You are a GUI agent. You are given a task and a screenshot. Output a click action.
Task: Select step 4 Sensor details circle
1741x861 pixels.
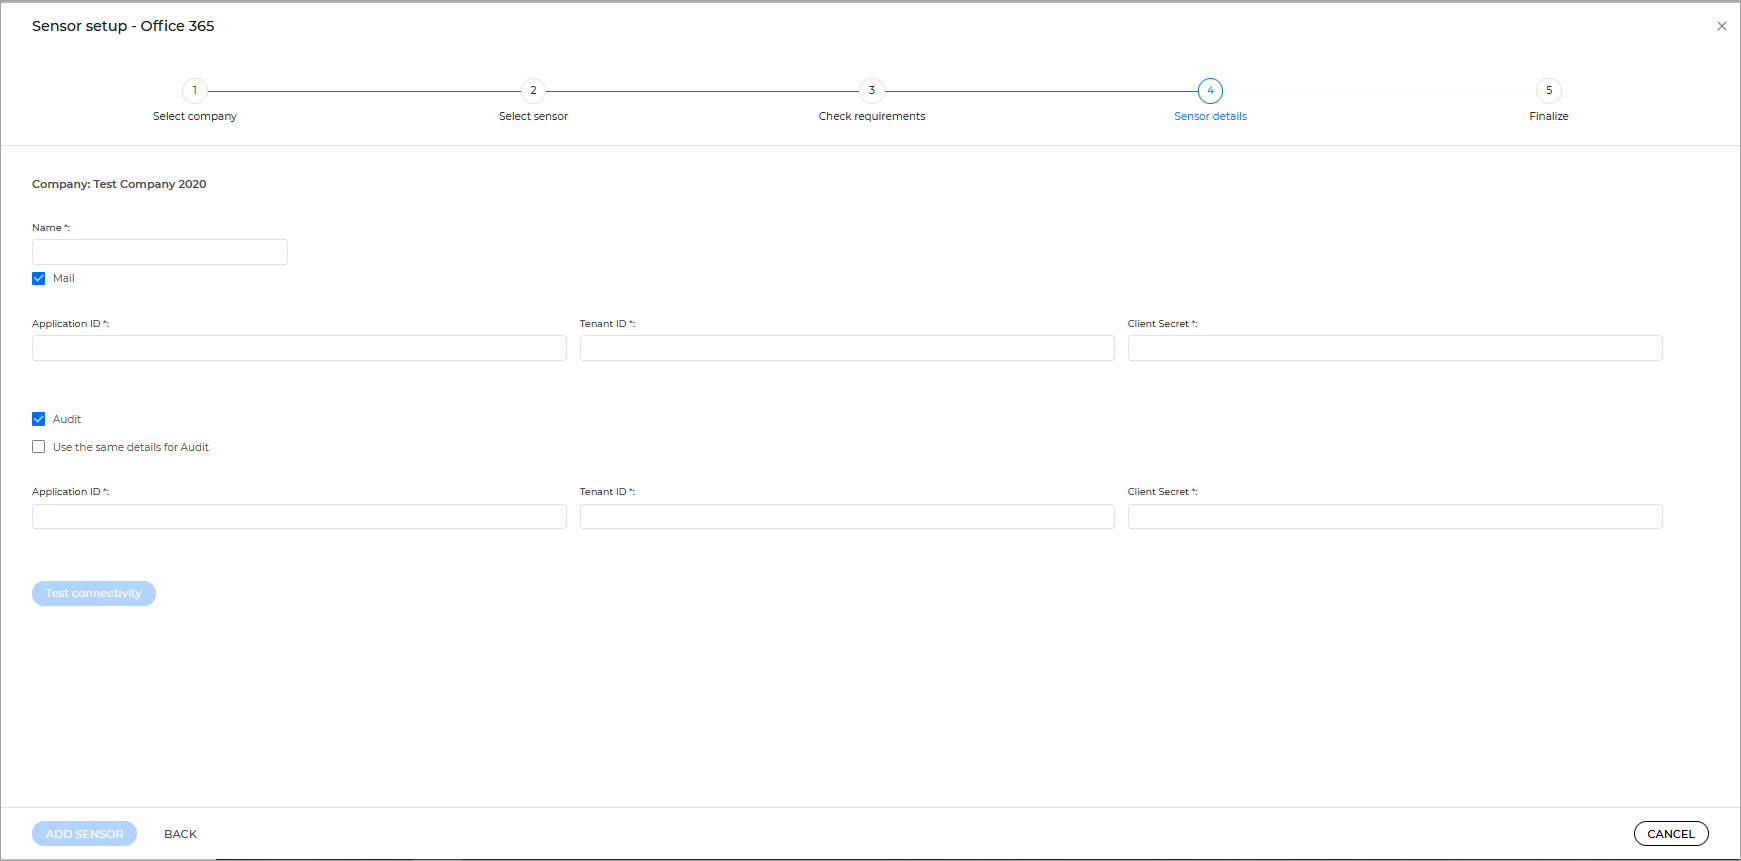tap(1210, 90)
